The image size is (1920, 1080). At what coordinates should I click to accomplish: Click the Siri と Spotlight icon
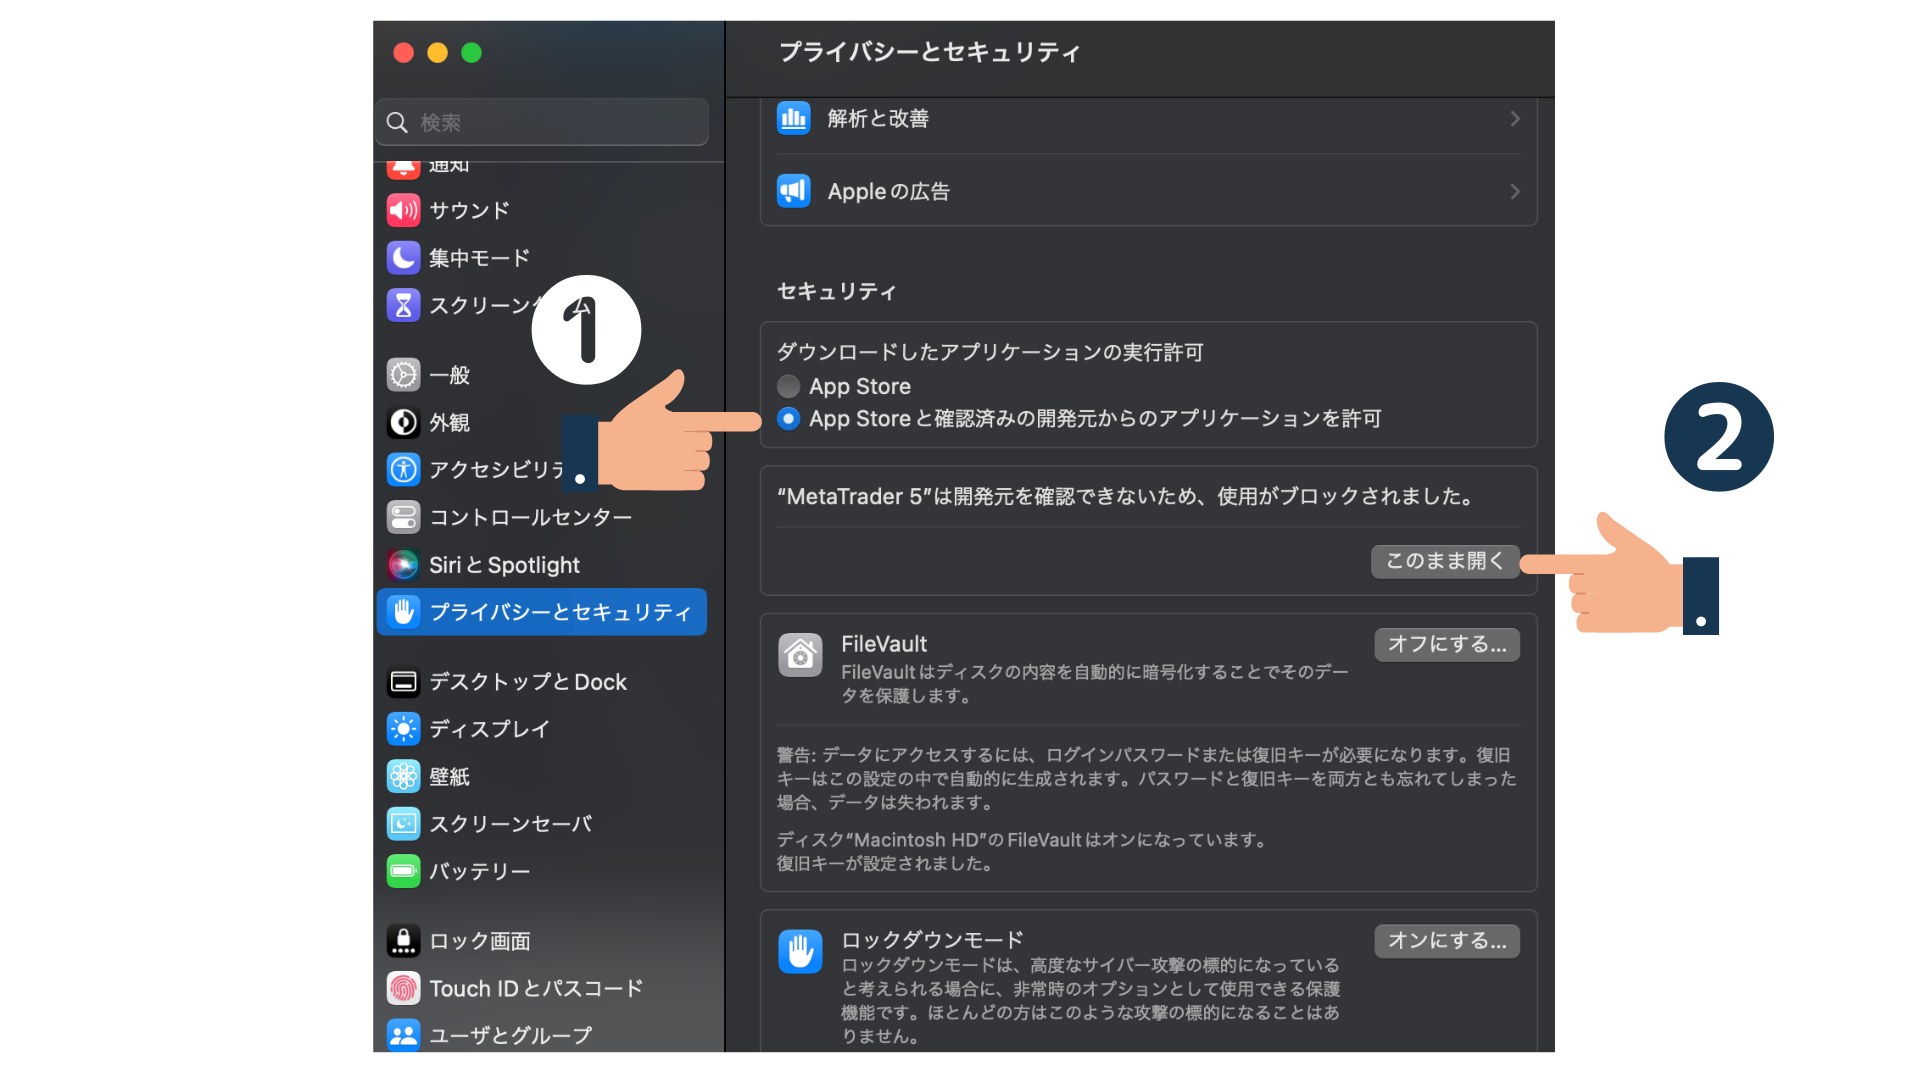point(403,565)
